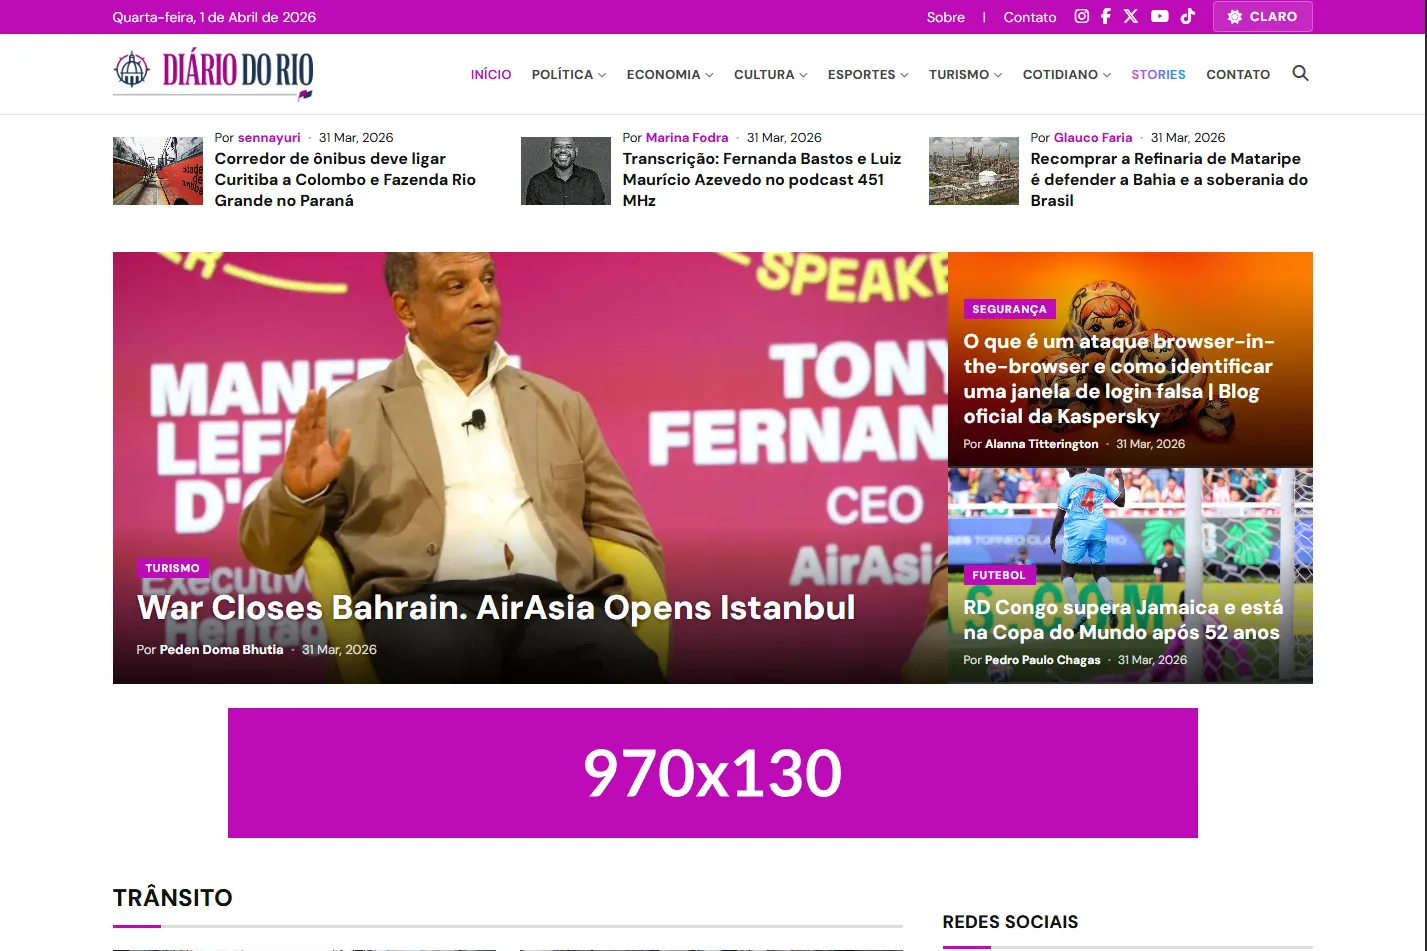1427x951 pixels.
Task: Open the RD Congo supera Jamaica headline
Action: point(1123,620)
